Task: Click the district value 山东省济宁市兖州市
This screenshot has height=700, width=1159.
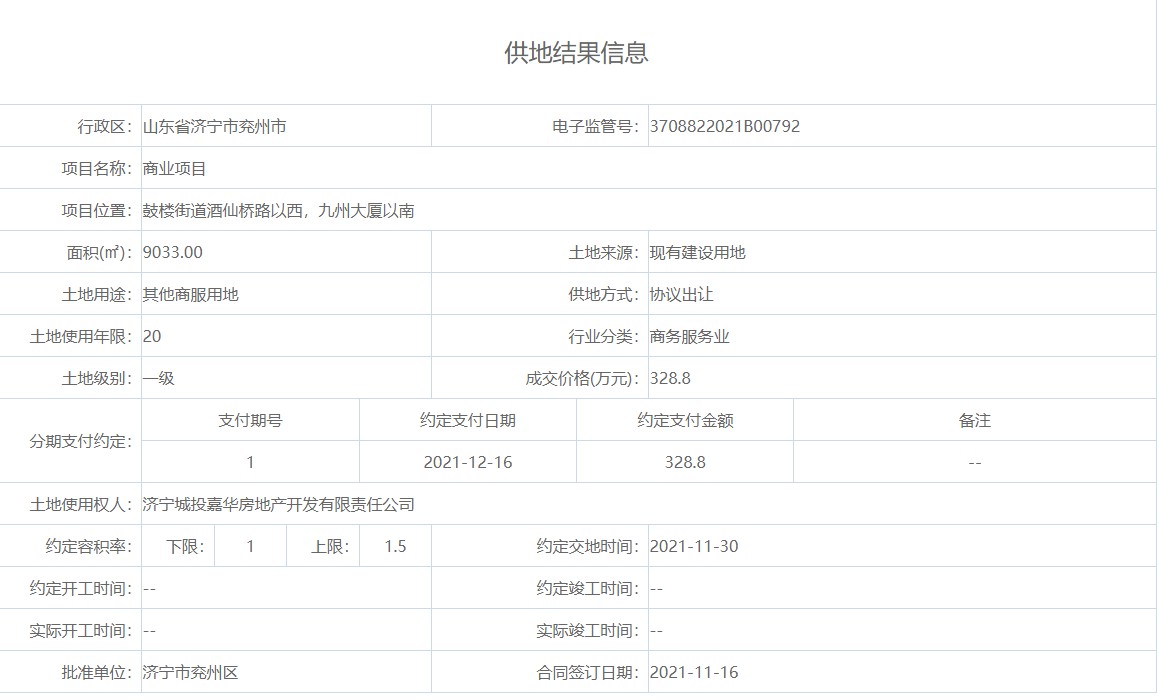Action: [214, 127]
